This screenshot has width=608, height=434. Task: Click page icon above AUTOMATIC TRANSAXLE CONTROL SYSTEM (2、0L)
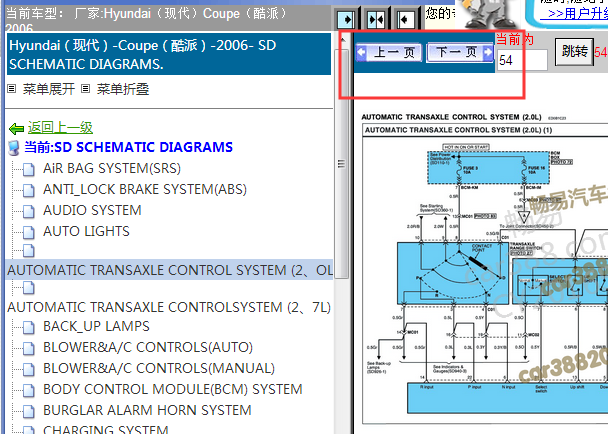(x=28, y=251)
